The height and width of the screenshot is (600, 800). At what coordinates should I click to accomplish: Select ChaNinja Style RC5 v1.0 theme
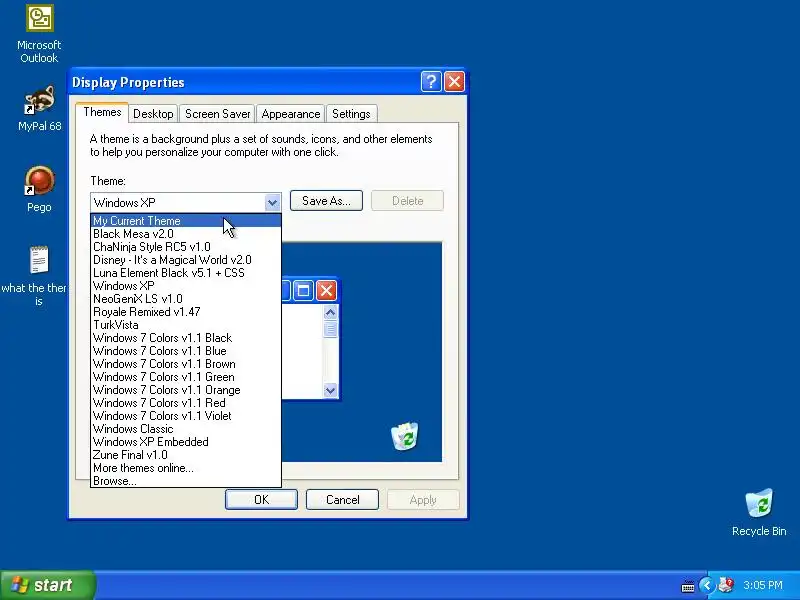tap(186, 247)
